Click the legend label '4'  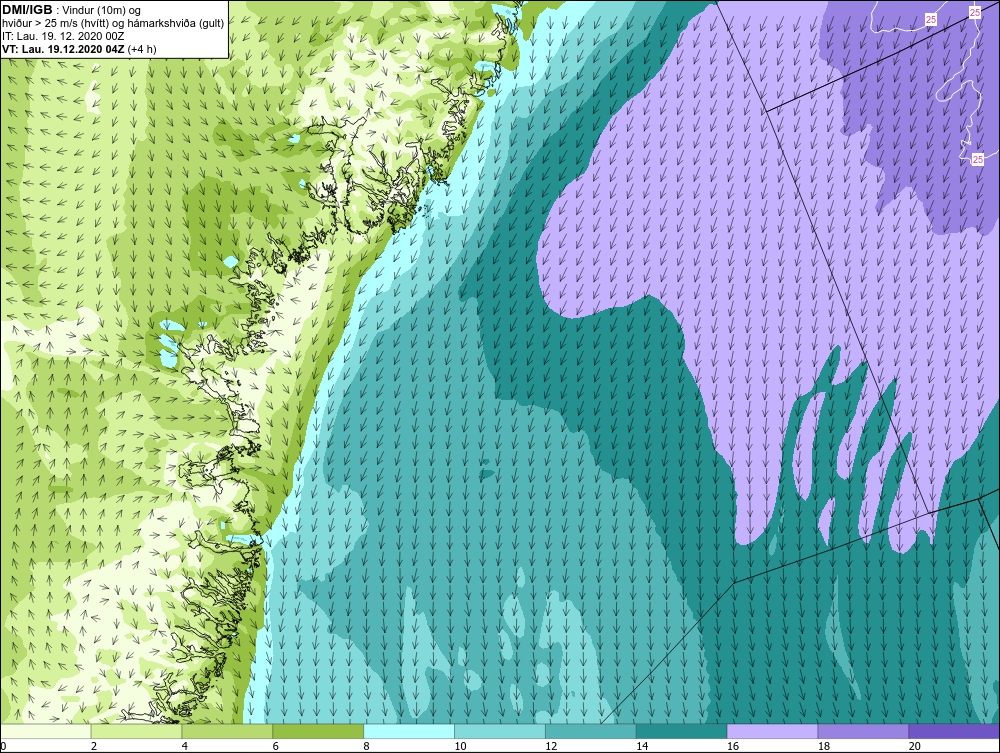tap(185, 746)
